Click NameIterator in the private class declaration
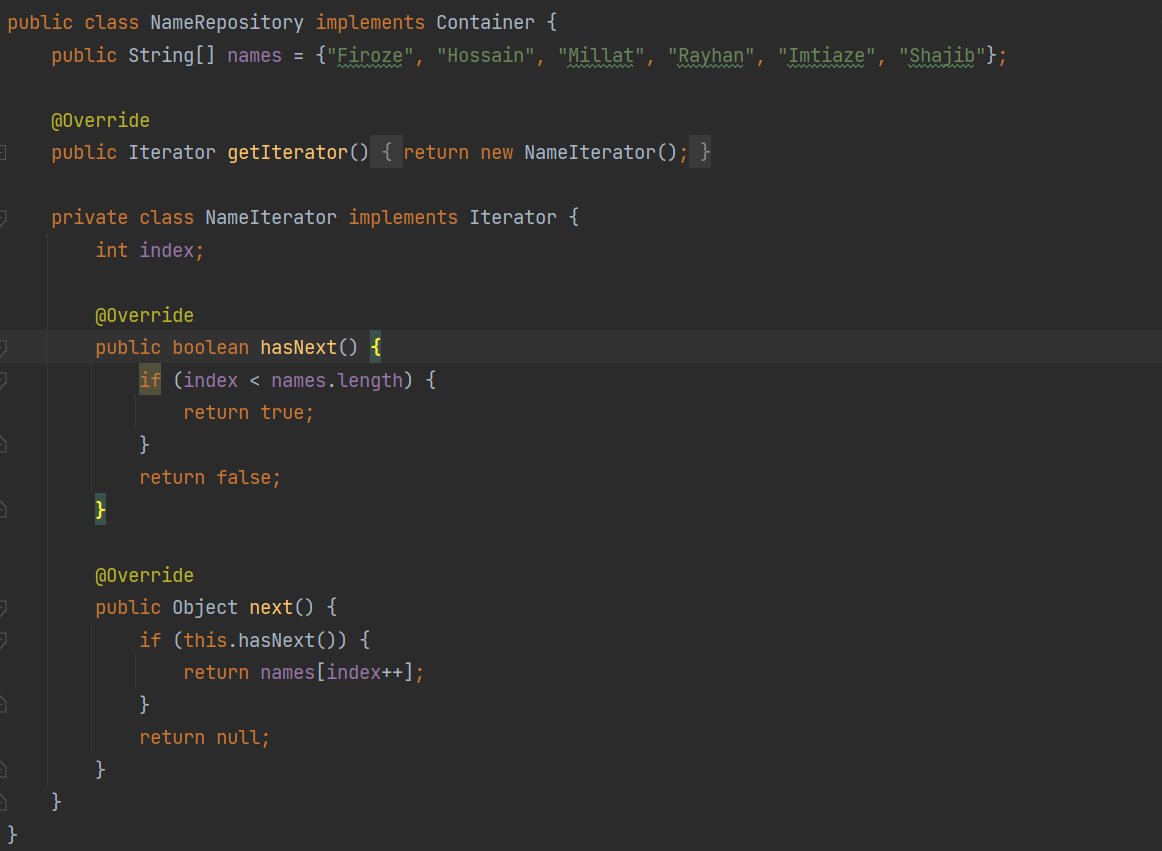Viewport: 1162px width, 851px height. click(x=270, y=218)
